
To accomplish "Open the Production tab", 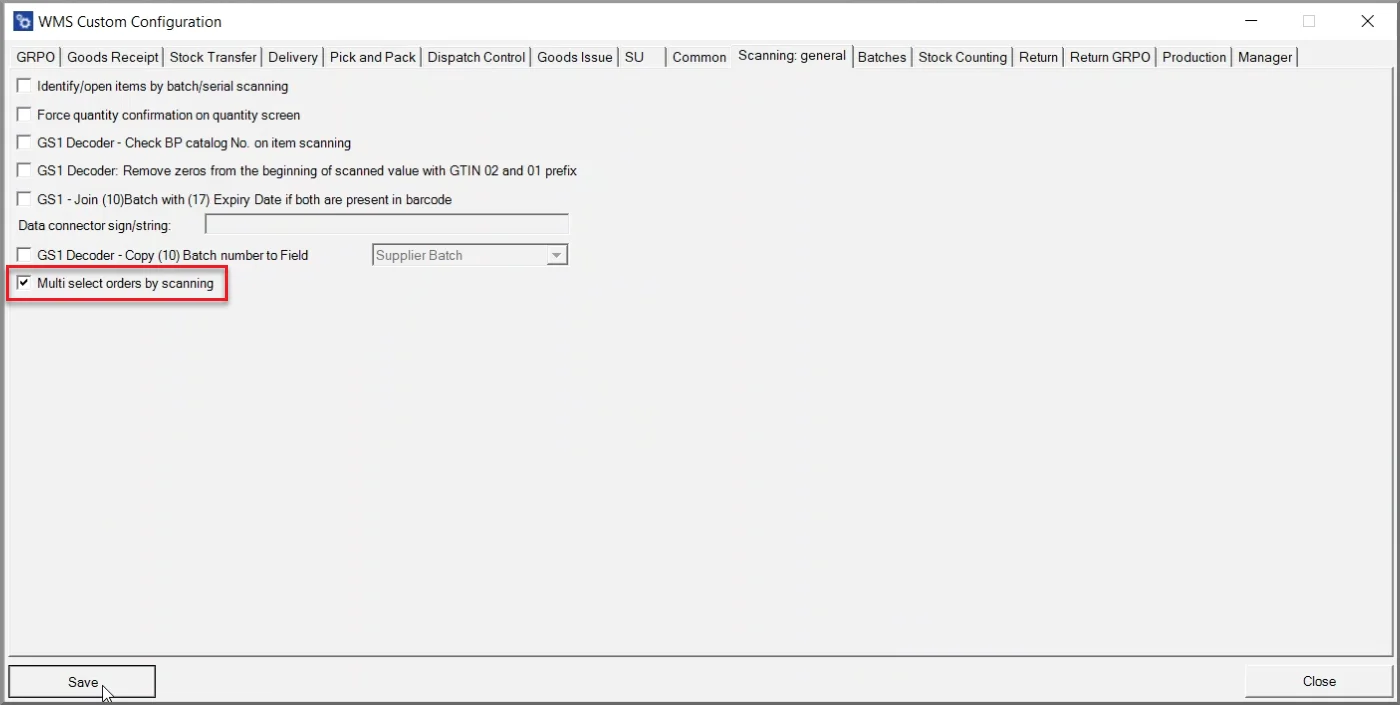I will pos(1194,57).
